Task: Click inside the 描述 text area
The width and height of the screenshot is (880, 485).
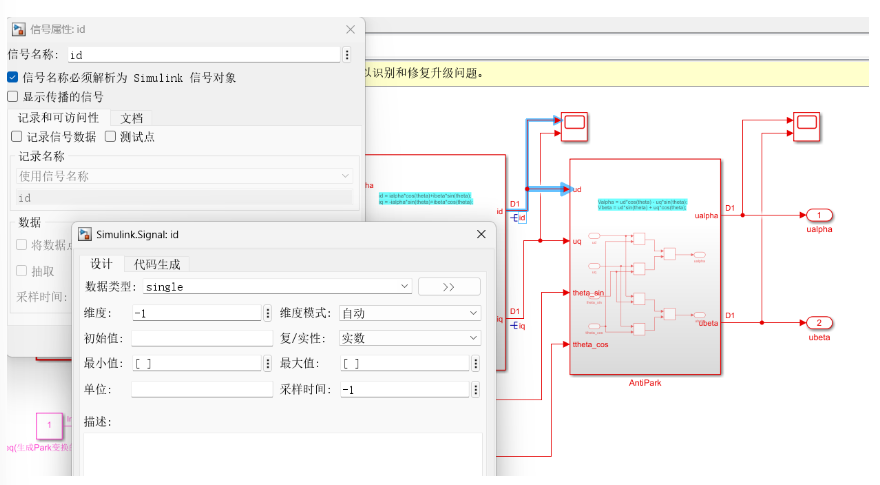Action: pos(283,454)
